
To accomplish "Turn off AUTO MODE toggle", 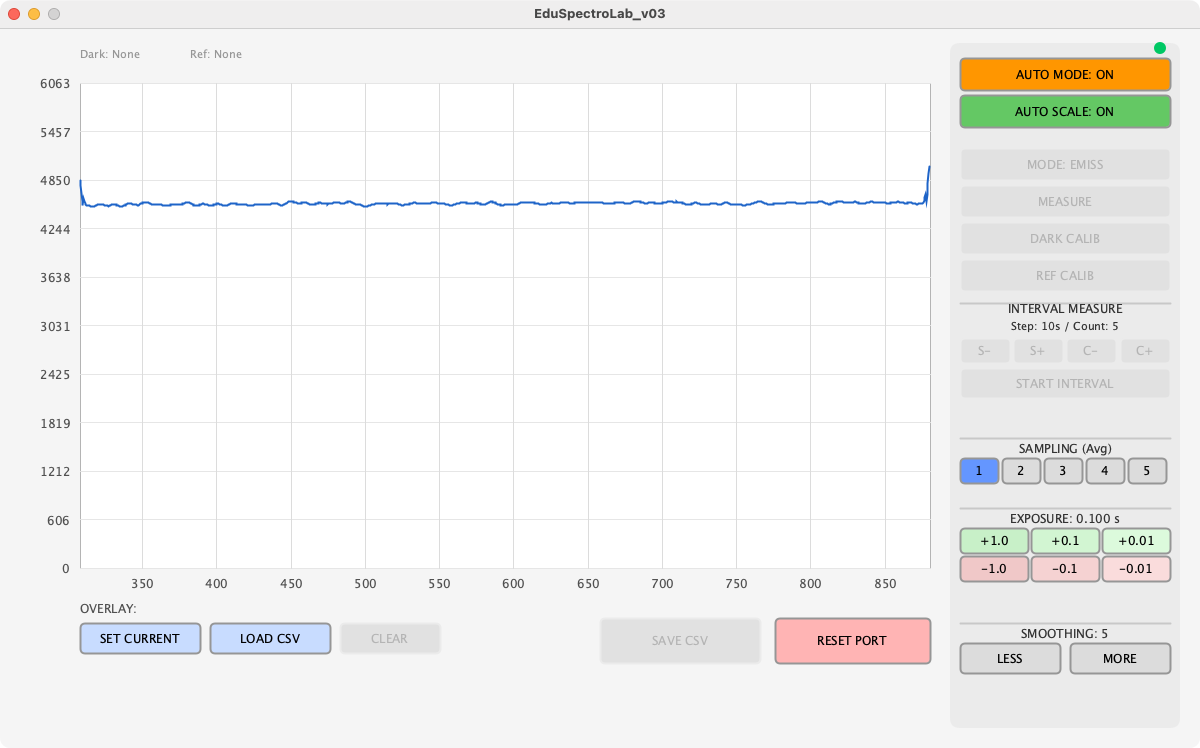I will (x=1065, y=75).
